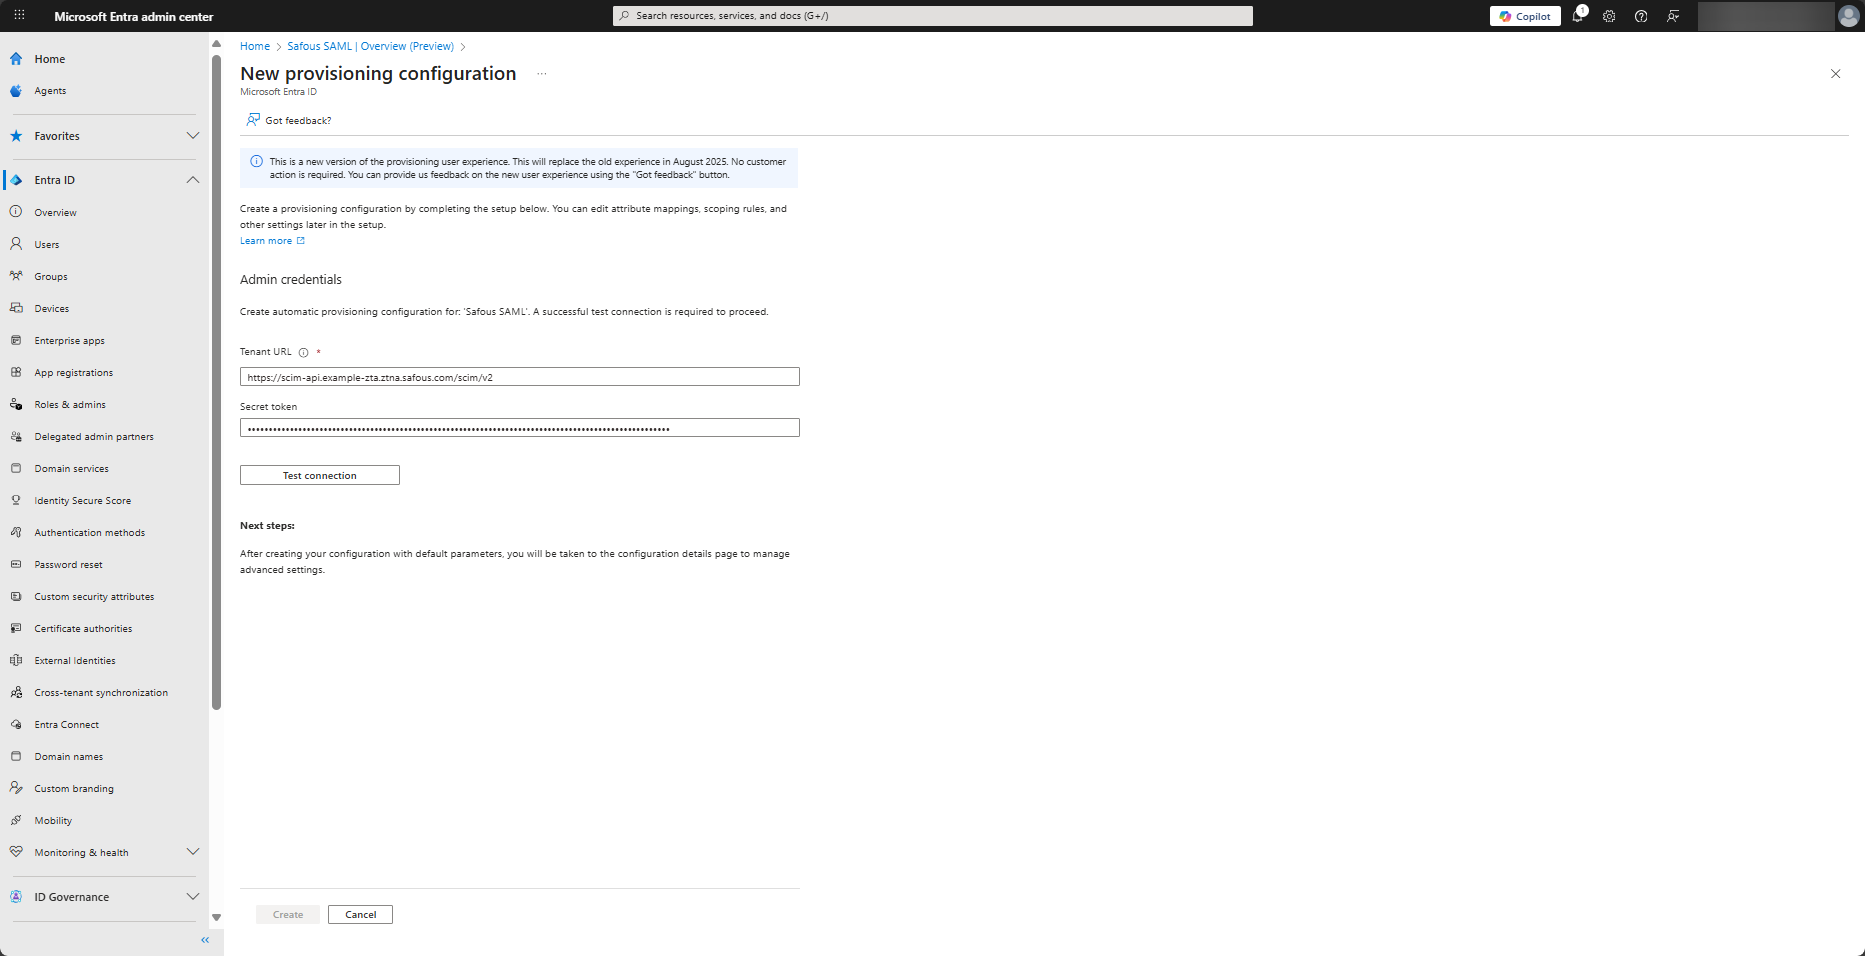
Task: Click the Copilot button
Action: click(1524, 16)
